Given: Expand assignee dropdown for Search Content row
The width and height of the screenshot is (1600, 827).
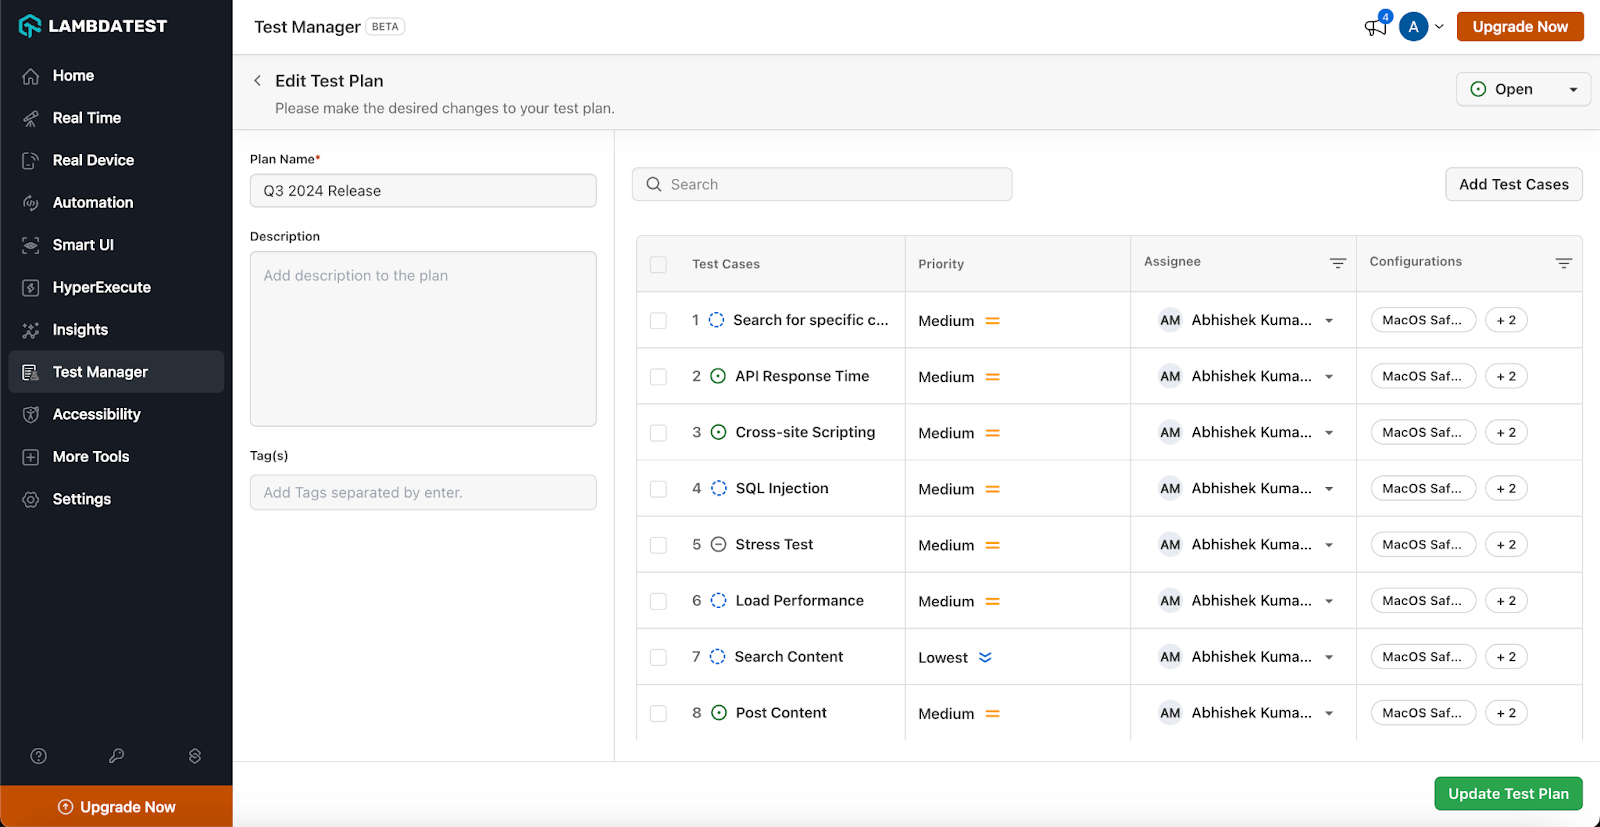Looking at the screenshot, I should point(1329,657).
